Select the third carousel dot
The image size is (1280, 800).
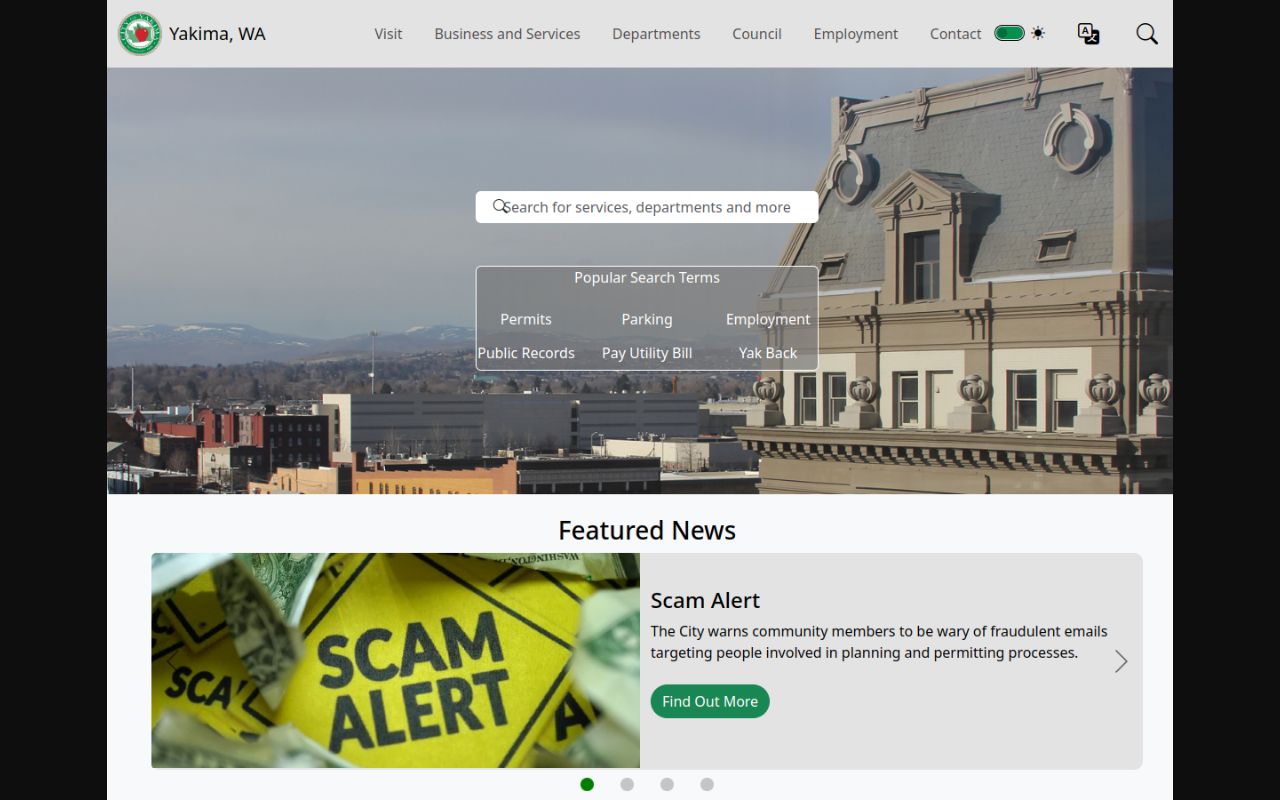click(x=667, y=784)
